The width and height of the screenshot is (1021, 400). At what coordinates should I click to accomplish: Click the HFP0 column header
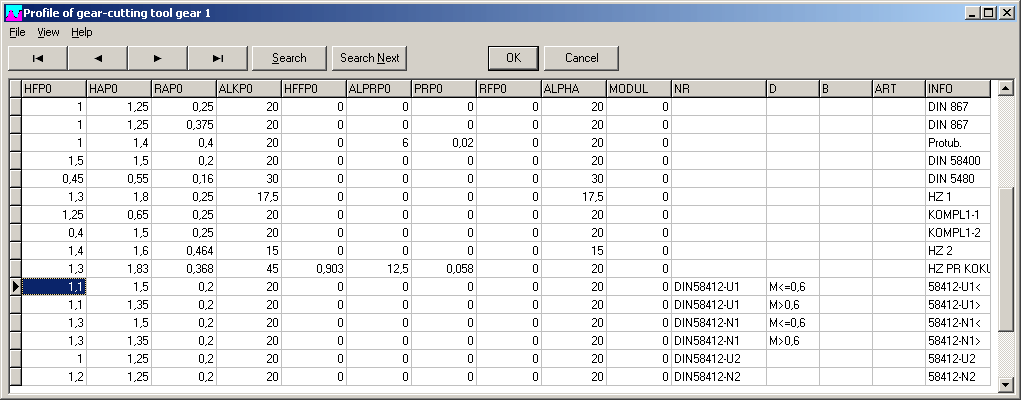[54, 89]
